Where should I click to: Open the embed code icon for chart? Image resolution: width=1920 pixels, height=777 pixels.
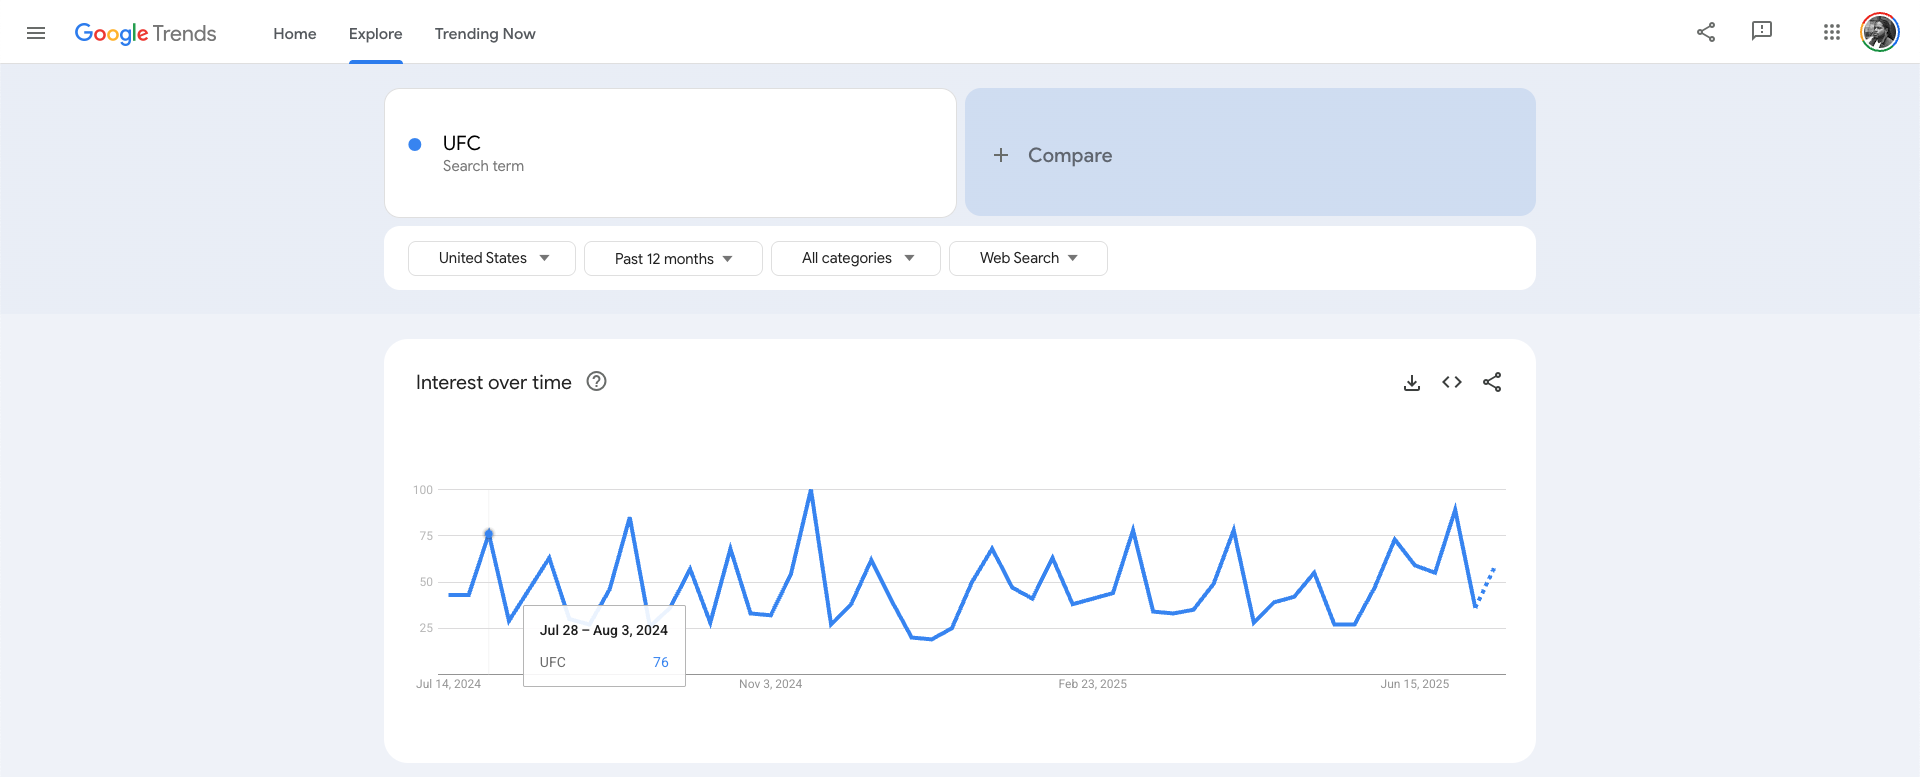point(1452,382)
